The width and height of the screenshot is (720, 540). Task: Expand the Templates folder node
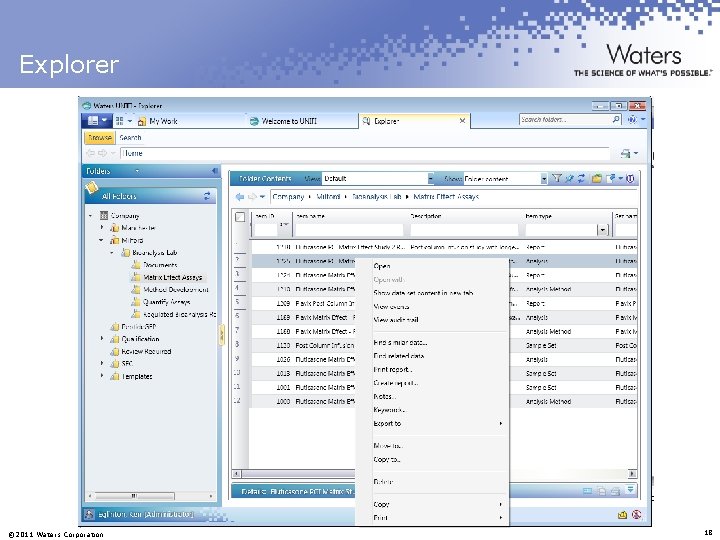pos(101,376)
